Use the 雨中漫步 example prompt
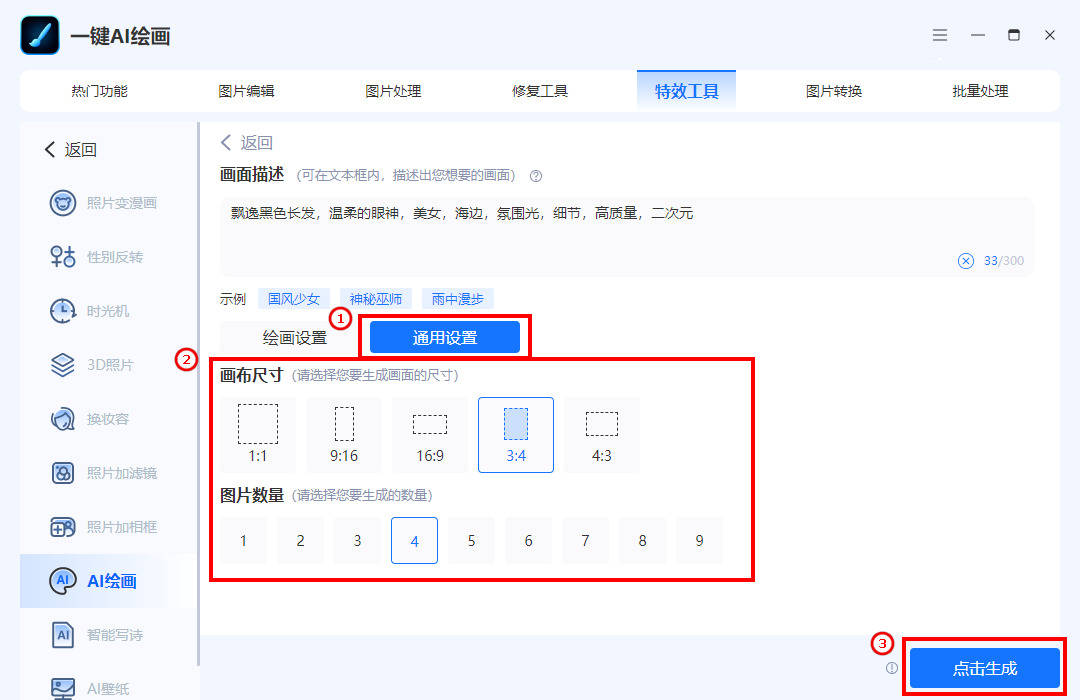Image resolution: width=1080 pixels, height=700 pixels. 458,299
